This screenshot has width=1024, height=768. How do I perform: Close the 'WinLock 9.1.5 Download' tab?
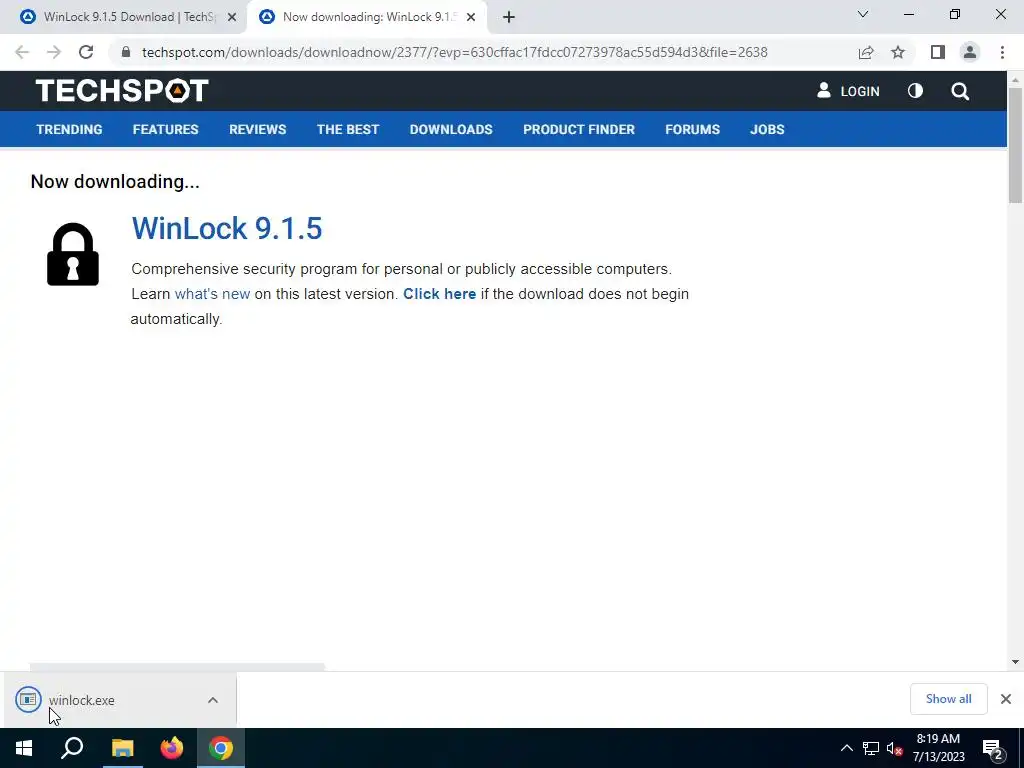coord(231,18)
